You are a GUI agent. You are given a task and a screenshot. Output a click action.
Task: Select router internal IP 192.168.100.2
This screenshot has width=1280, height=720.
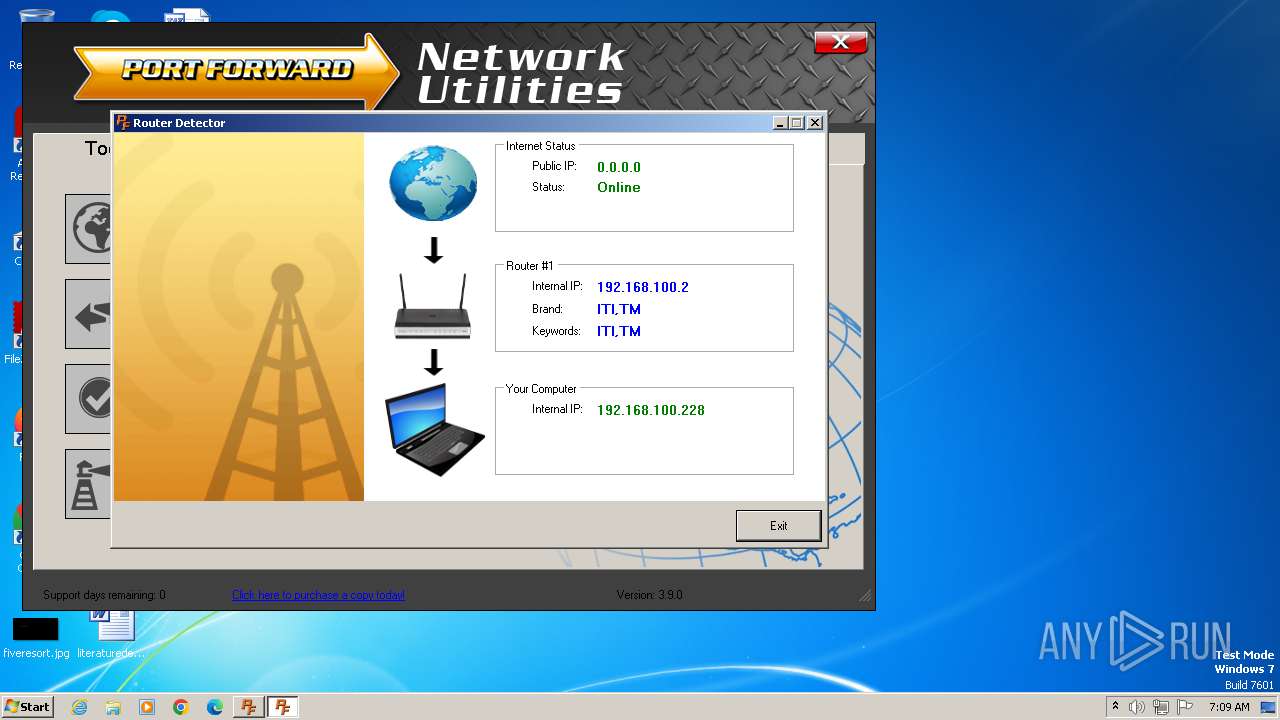643,287
